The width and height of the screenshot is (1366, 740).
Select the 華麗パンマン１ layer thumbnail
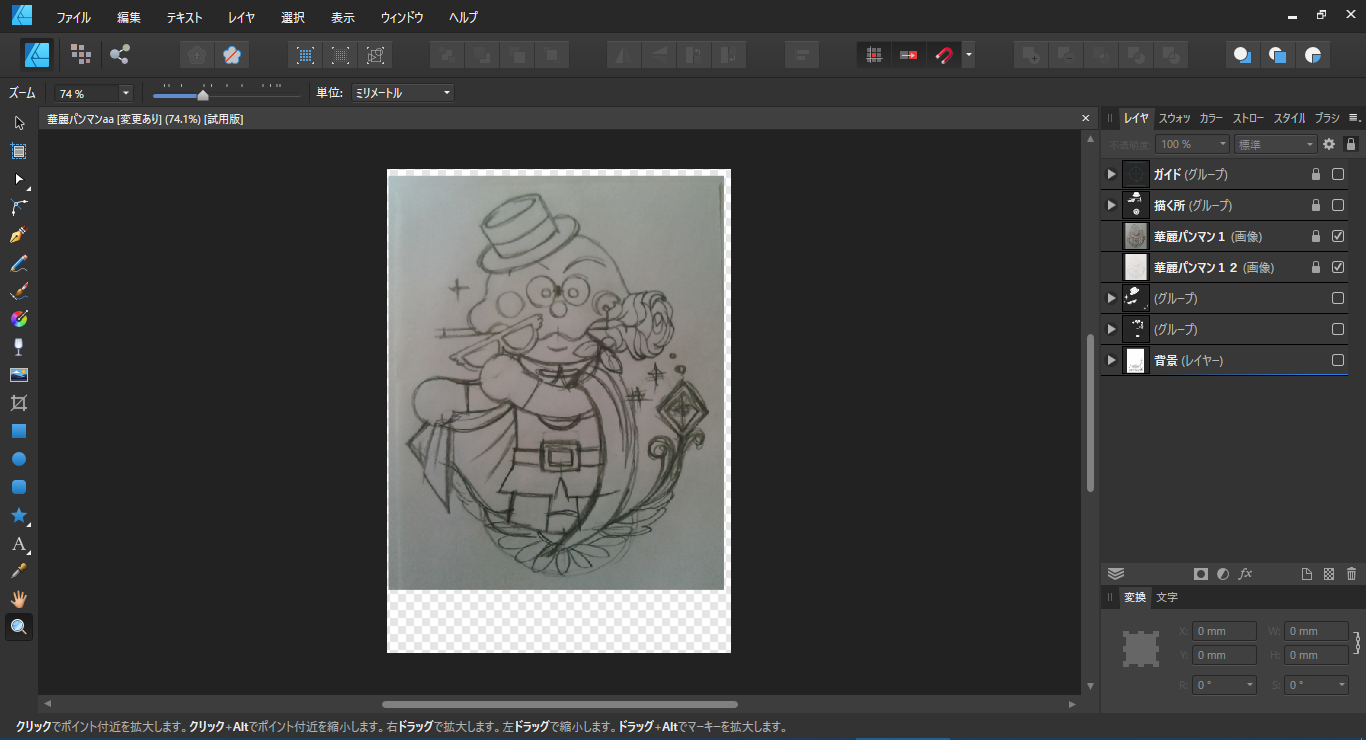(1136, 236)
